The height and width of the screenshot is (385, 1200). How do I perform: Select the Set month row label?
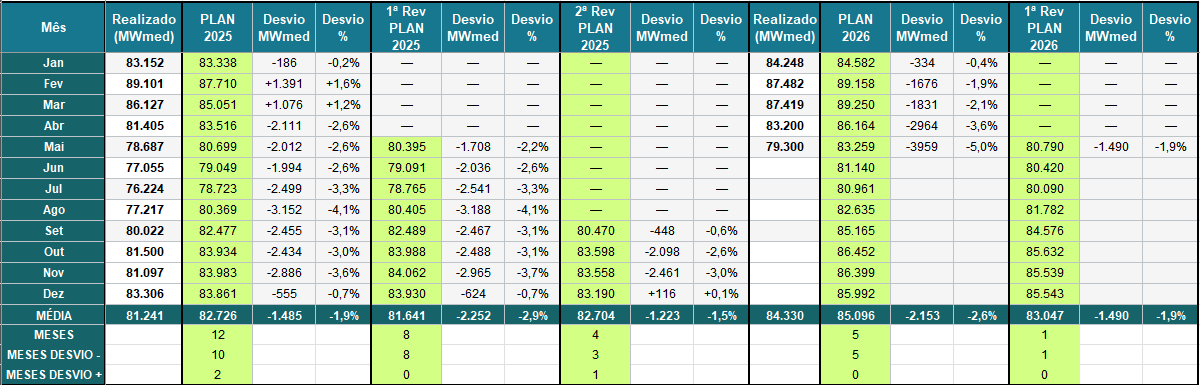54,230
